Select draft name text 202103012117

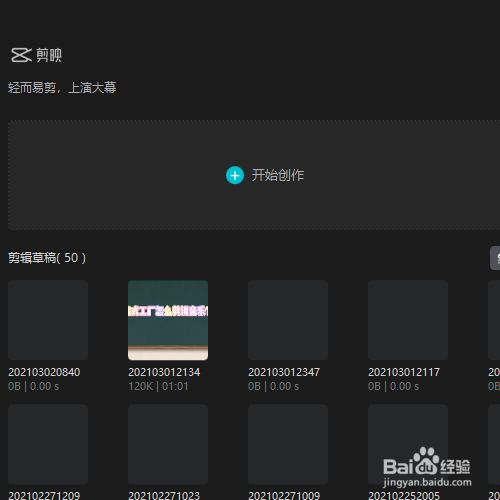coord(404,372)
